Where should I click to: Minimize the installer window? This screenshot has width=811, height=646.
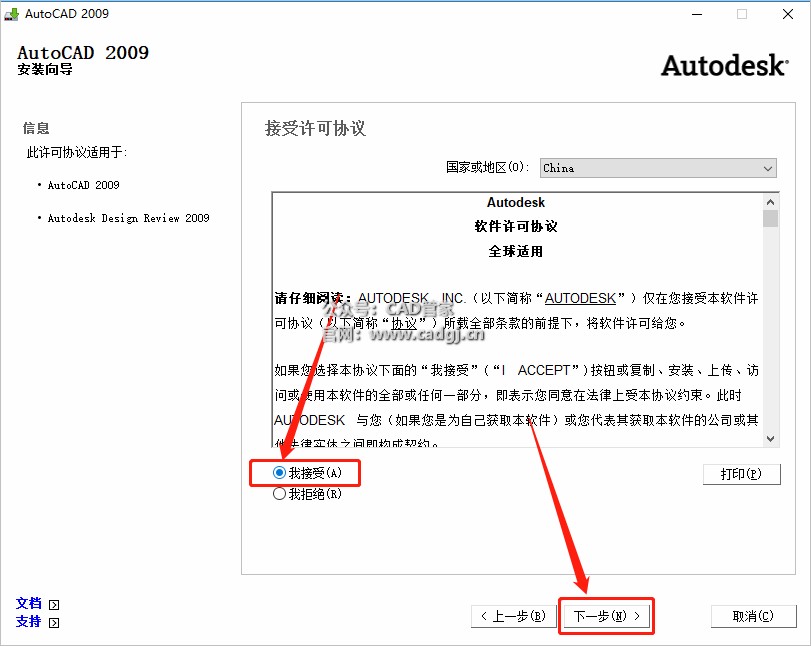(697, 14)
